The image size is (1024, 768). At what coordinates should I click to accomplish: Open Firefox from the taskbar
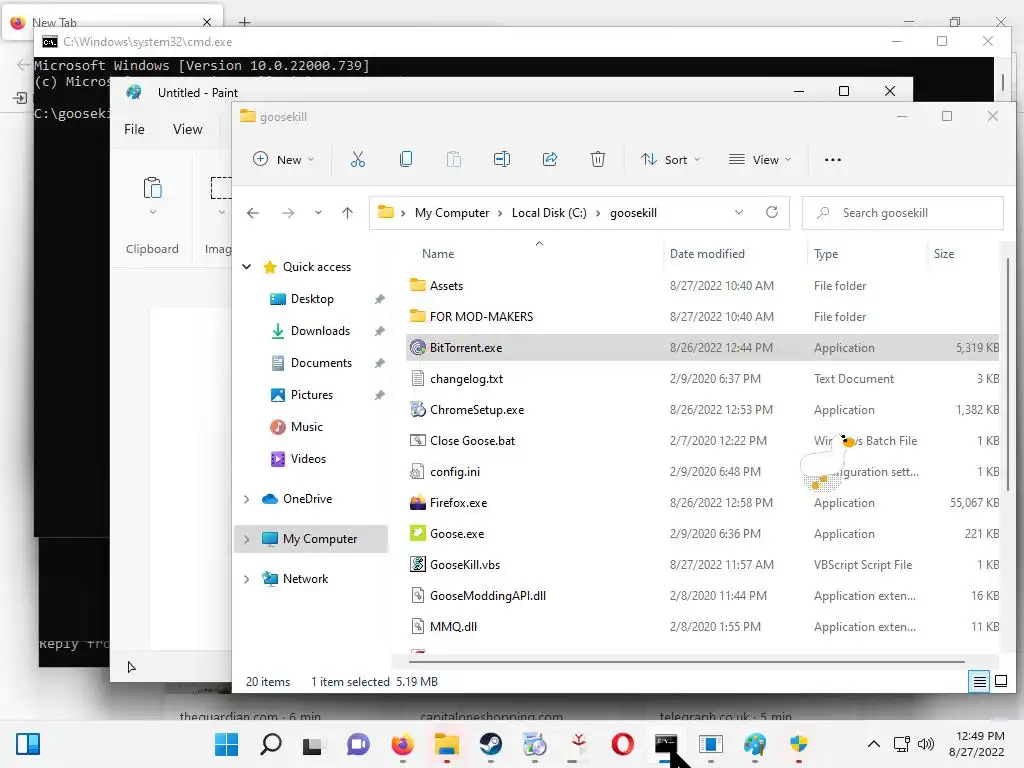(402, 744)
